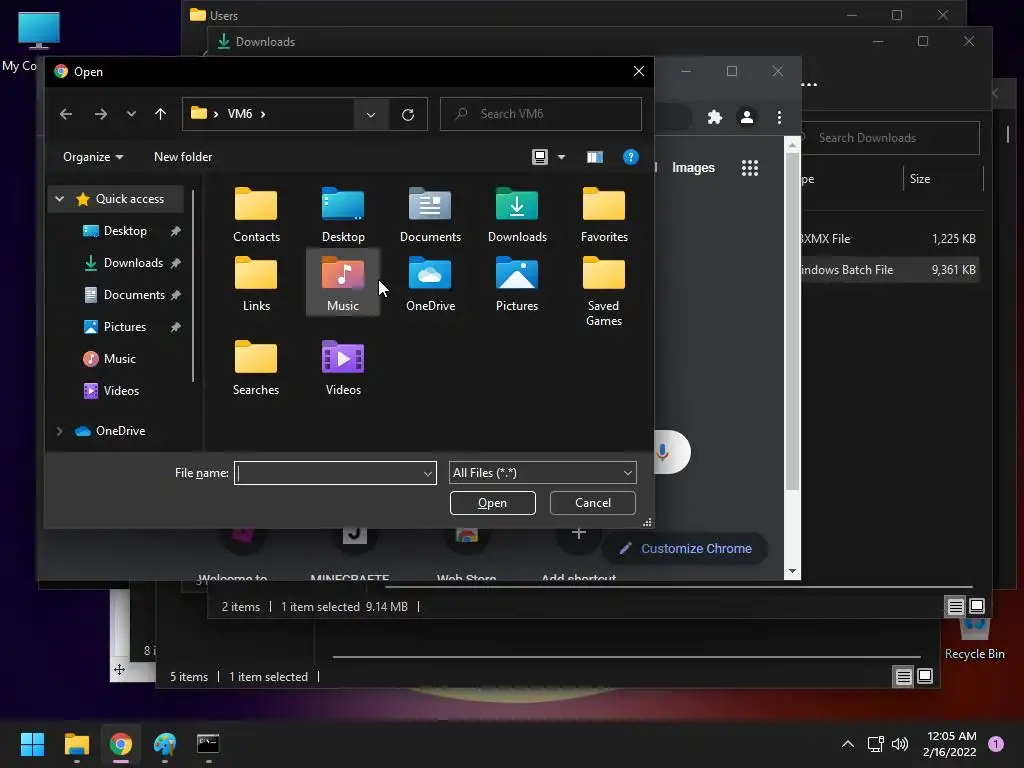Image resolution: width=1024 pixels, height=768 pixels.
Task: Open view options dropdown arrow
Action: [x=561, y=157]
